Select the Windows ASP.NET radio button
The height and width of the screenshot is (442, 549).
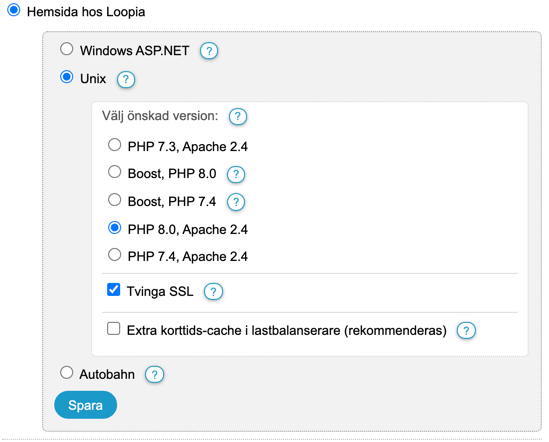pyautogui.click(x=67, y=49)
